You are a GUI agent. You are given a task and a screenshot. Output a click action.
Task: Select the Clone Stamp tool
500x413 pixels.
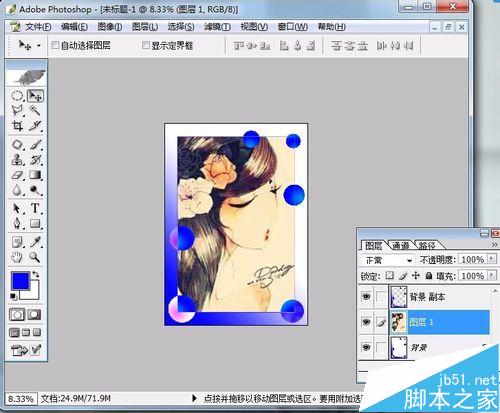click(17, 160)
